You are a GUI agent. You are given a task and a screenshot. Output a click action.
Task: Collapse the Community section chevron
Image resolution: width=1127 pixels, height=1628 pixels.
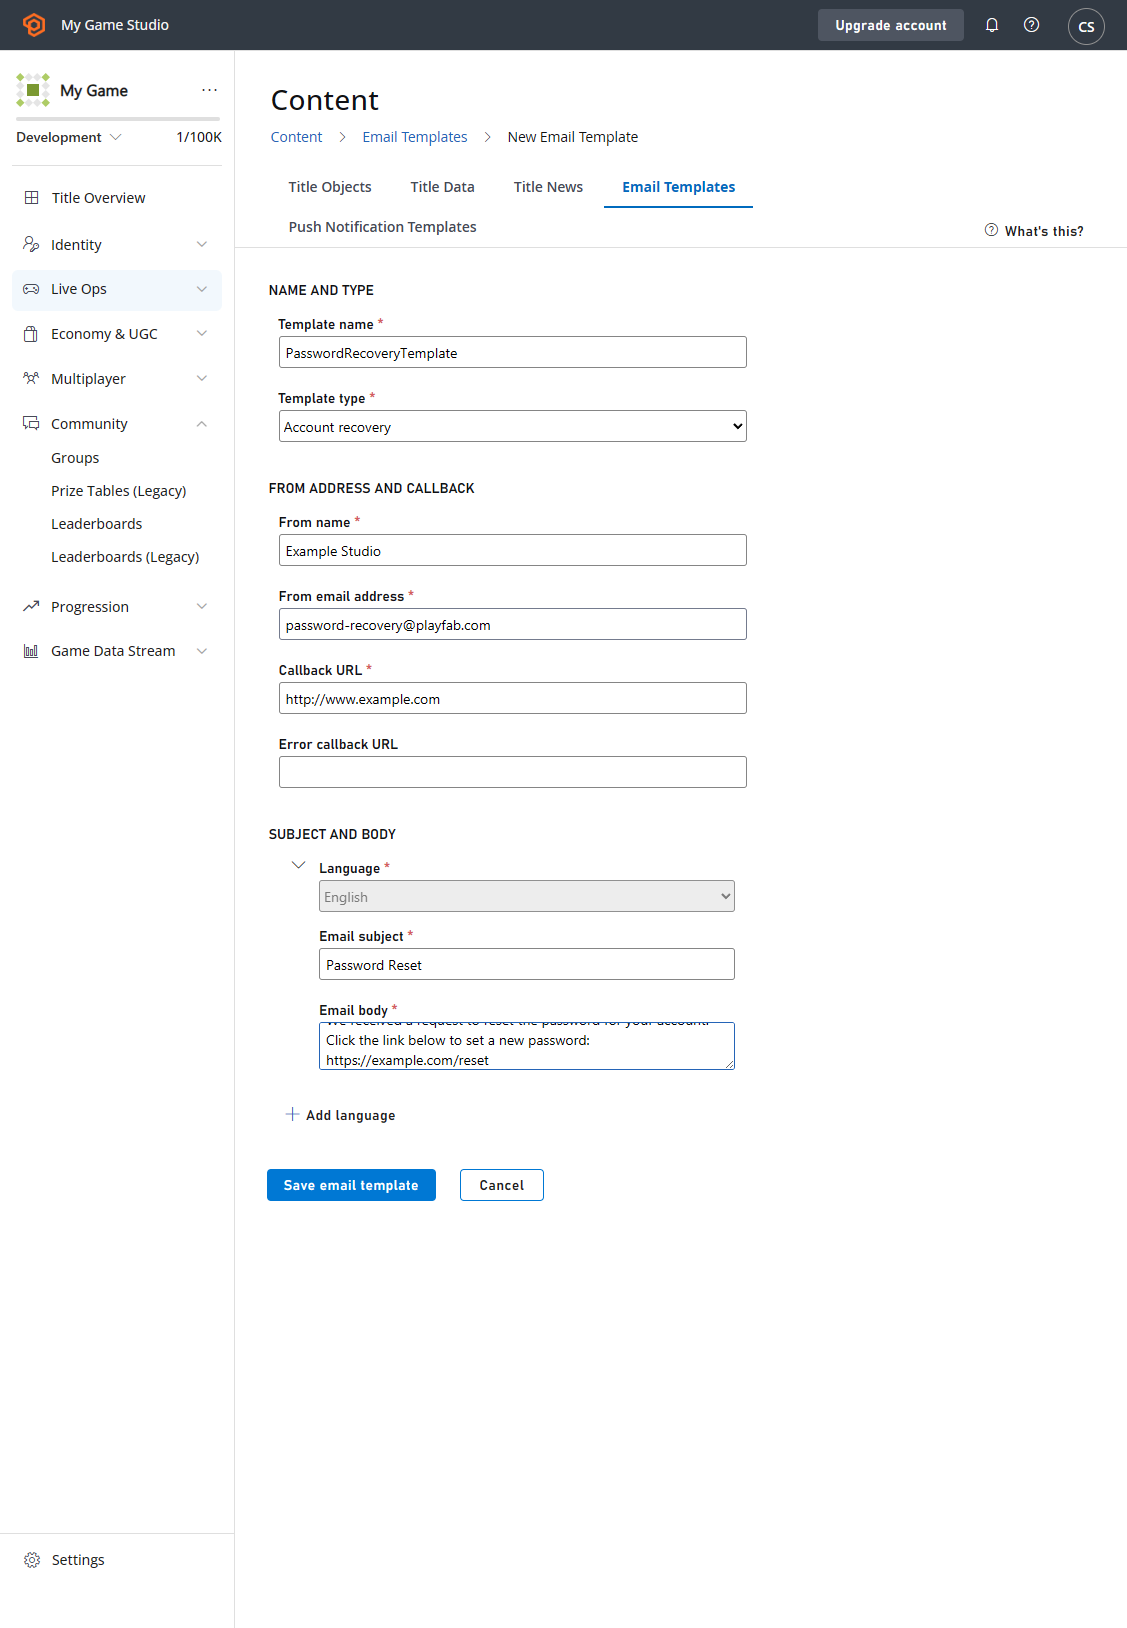coord(202,424)
